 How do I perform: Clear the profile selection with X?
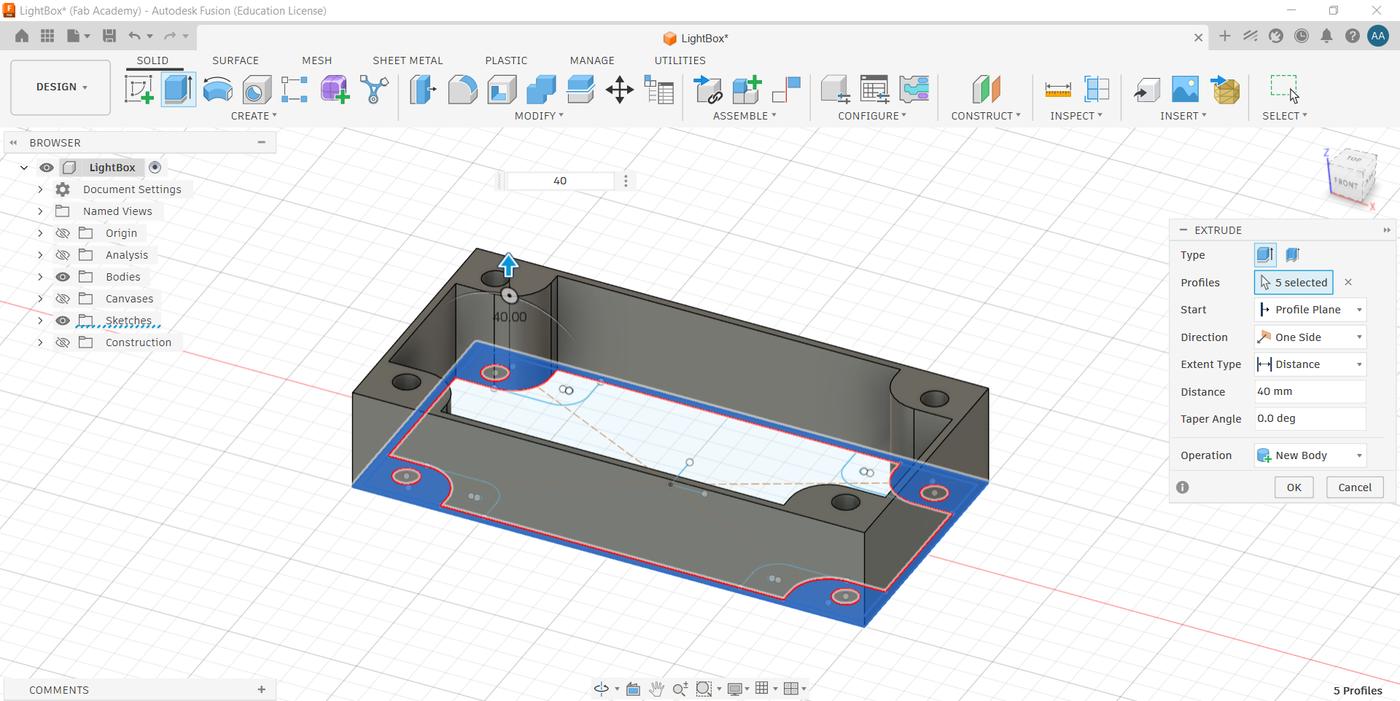click(1348, 282)
